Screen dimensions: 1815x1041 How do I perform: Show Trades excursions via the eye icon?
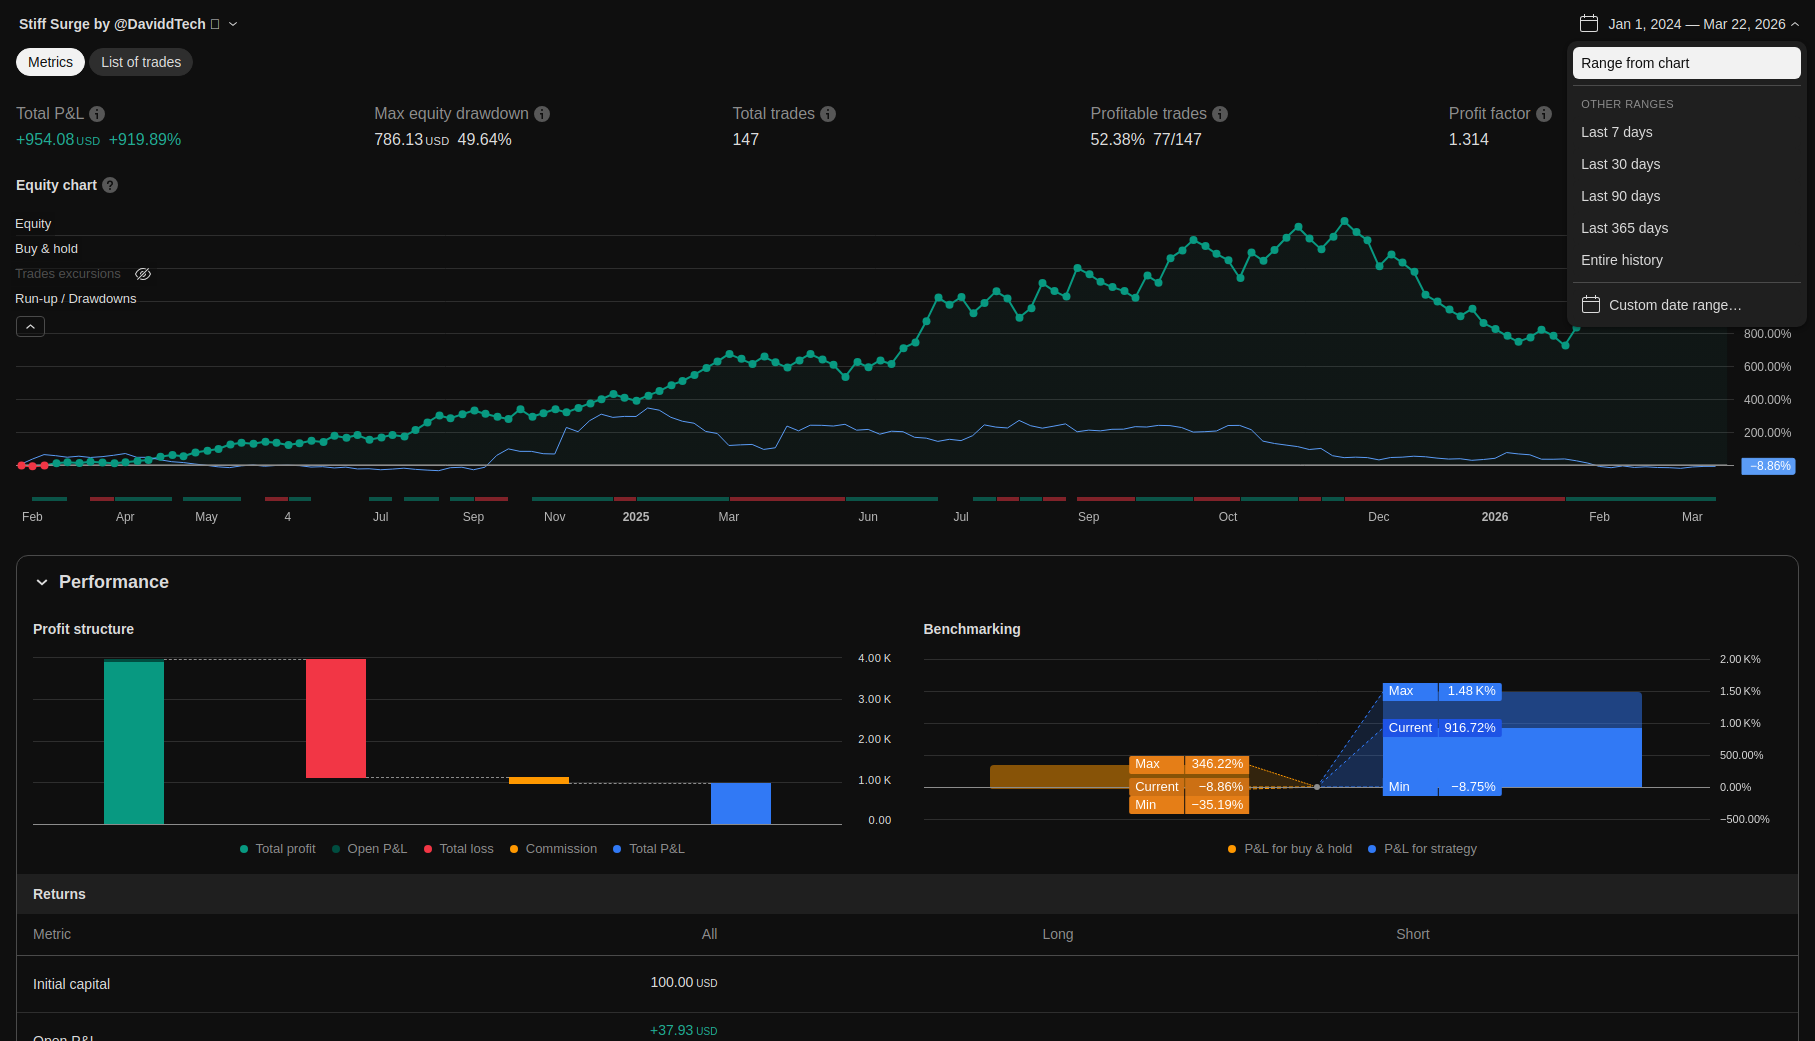[x=143, y=274]
